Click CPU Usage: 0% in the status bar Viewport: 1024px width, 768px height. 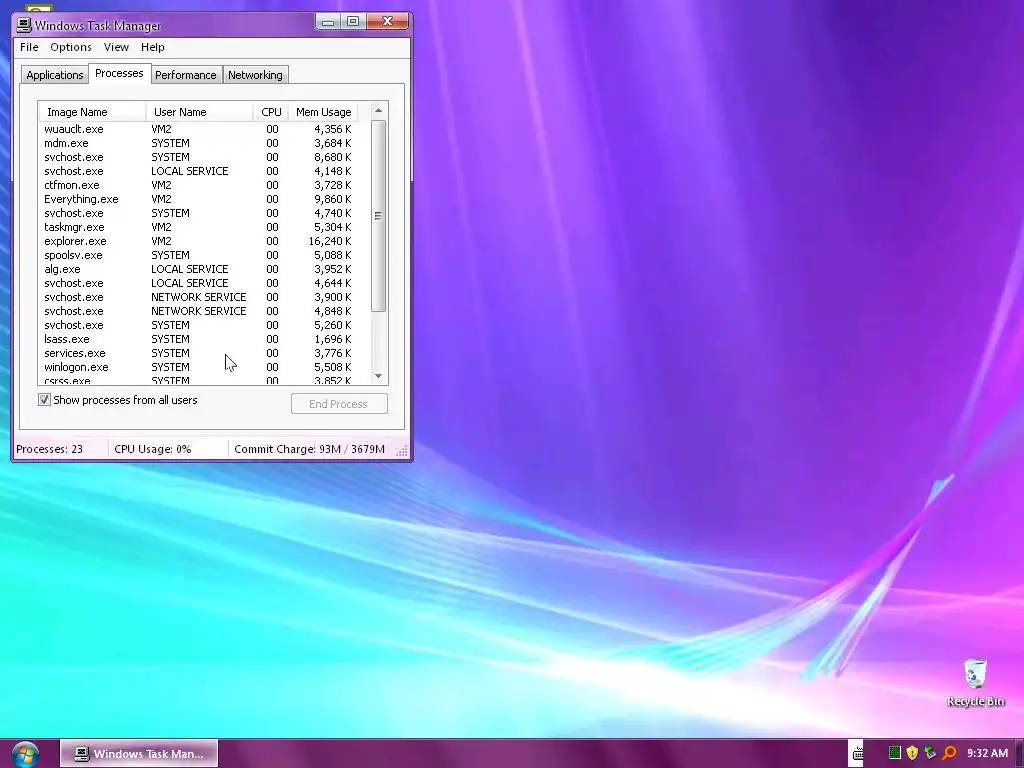pos(153,449)
